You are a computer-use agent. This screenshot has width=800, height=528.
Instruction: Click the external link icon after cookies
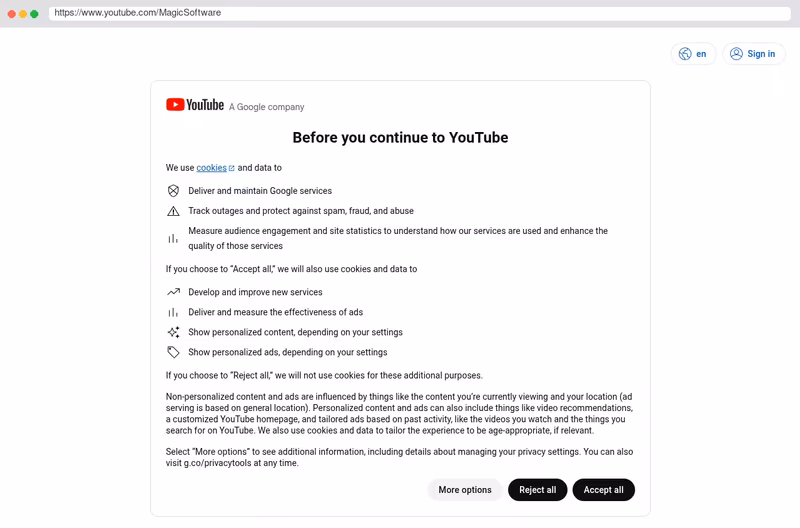(232, 168)
